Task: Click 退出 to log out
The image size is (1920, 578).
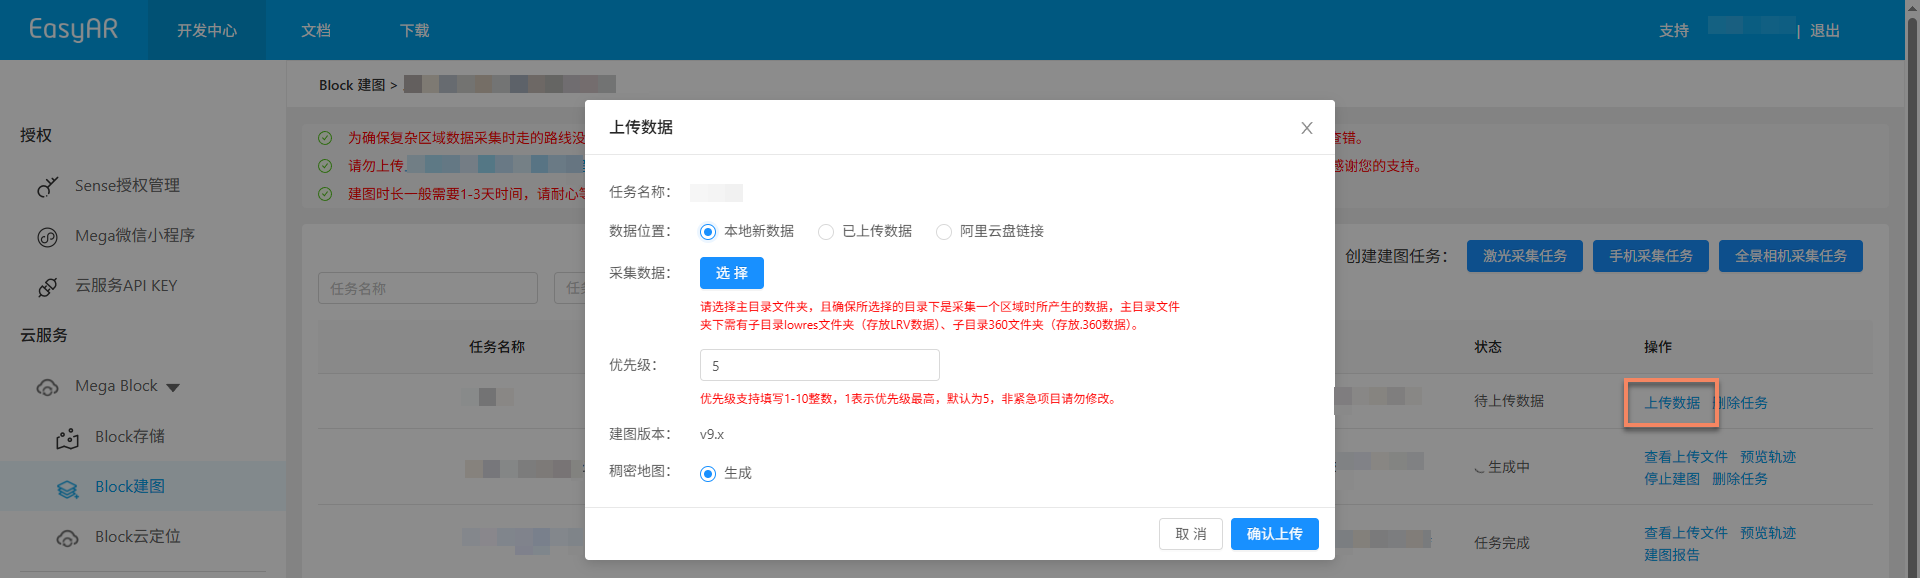Action: coord(1825,31)
